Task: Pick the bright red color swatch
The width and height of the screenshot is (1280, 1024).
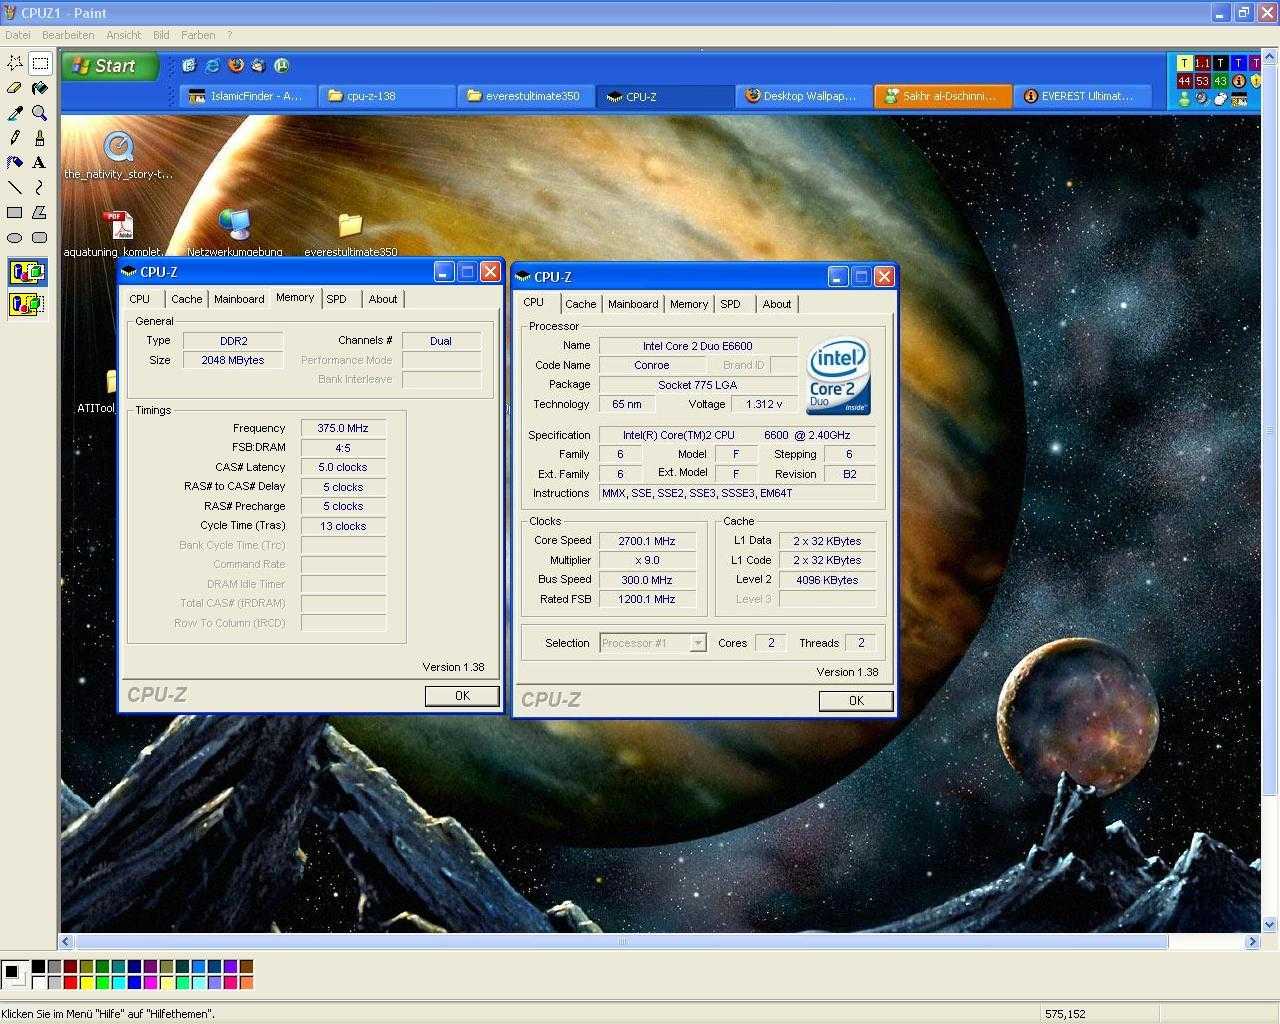Action: click(70, 983)
